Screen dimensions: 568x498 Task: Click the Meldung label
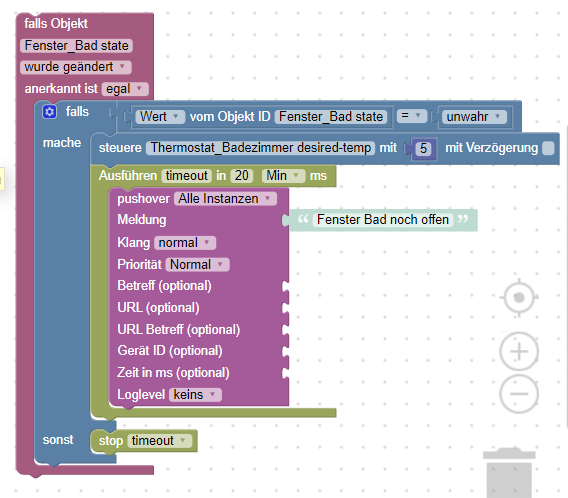pyautogui.click(x=142, y=219)
